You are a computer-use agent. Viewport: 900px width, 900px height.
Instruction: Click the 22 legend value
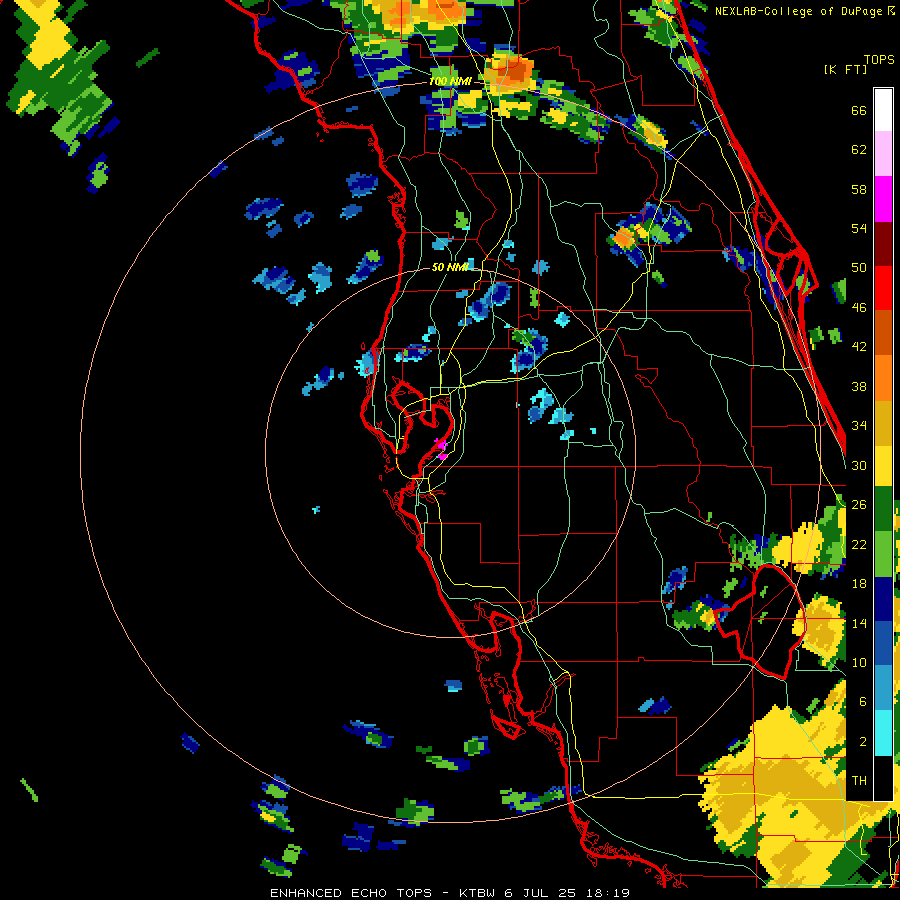click(x=859, y=544)
